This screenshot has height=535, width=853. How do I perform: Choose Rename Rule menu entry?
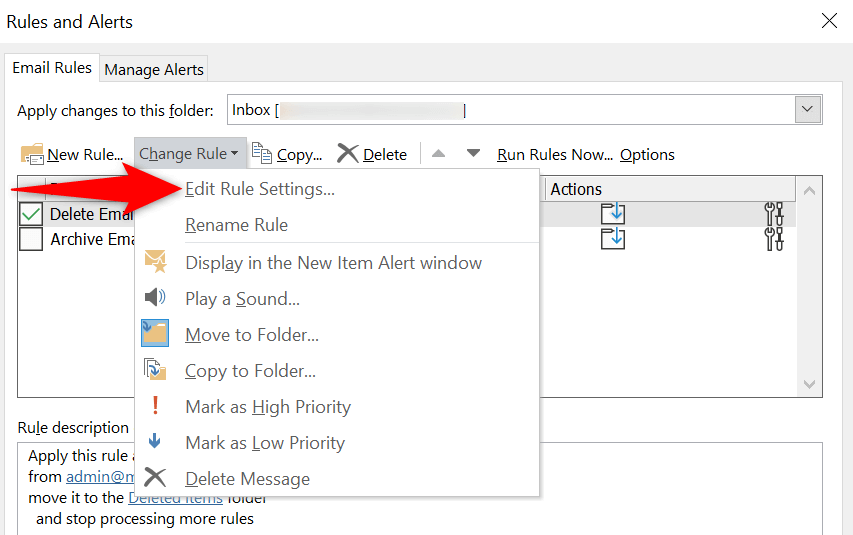(236, 225)
